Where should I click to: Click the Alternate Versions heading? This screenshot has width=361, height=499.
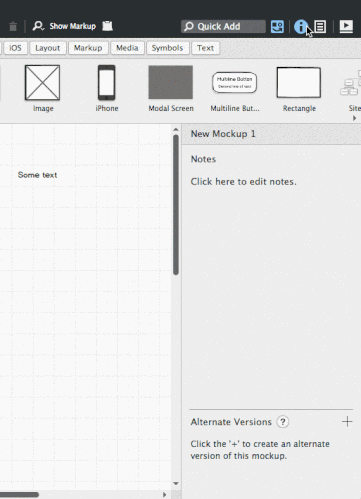point(231,422)
